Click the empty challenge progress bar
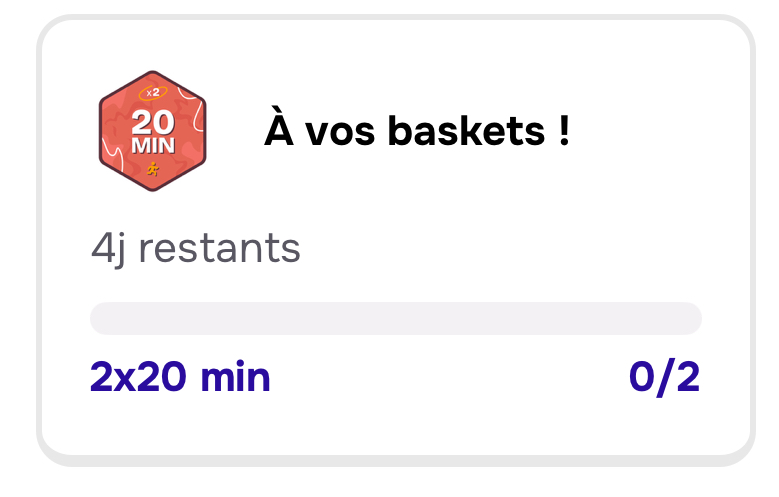Viewport: 779px width, 497px height. [x=396, y=318]
